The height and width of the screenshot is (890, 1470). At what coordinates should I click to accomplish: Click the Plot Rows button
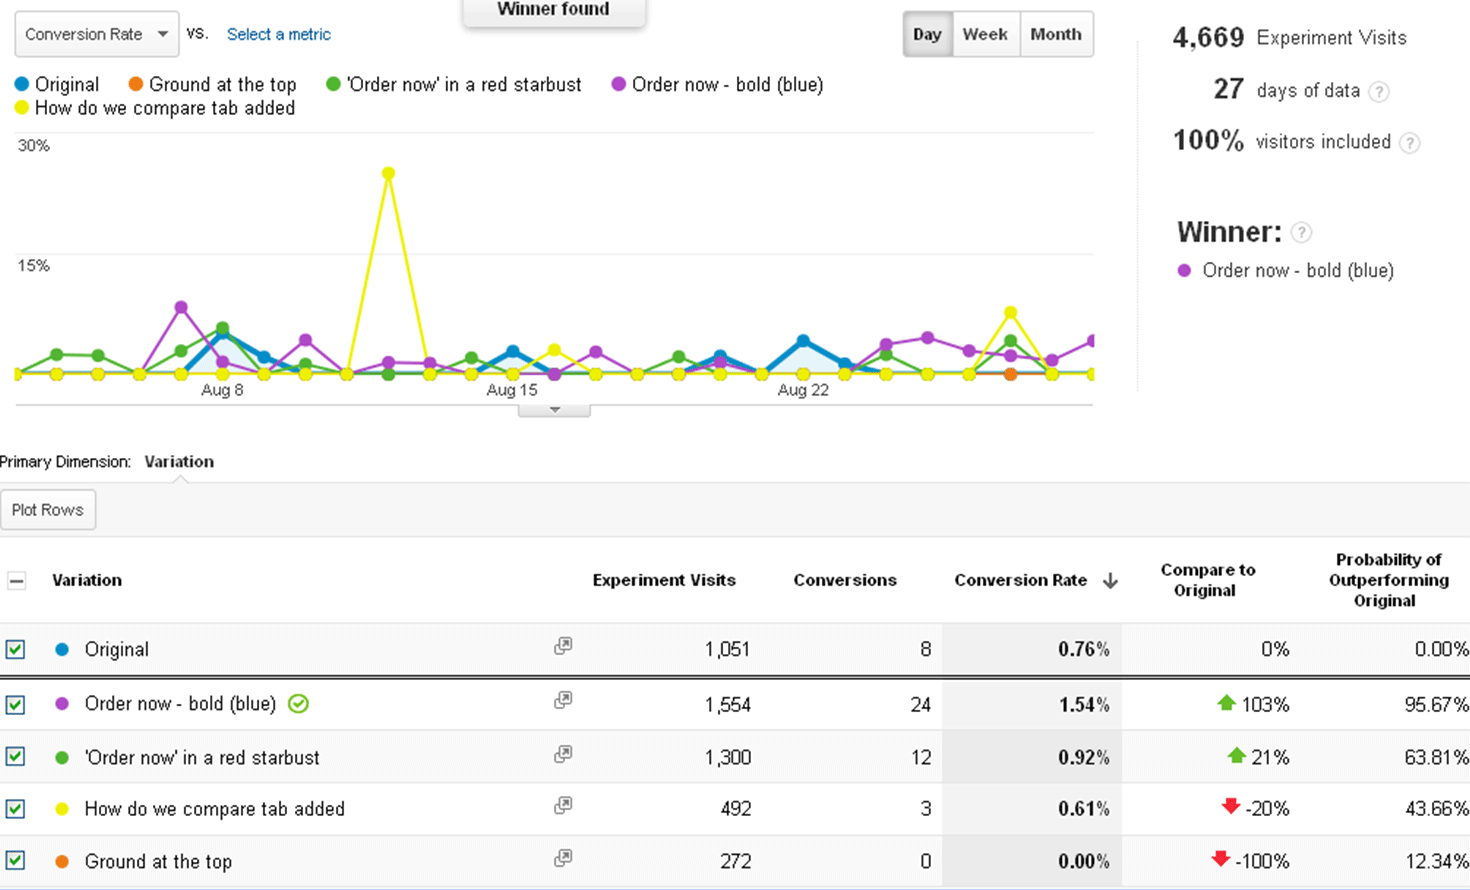48,510
